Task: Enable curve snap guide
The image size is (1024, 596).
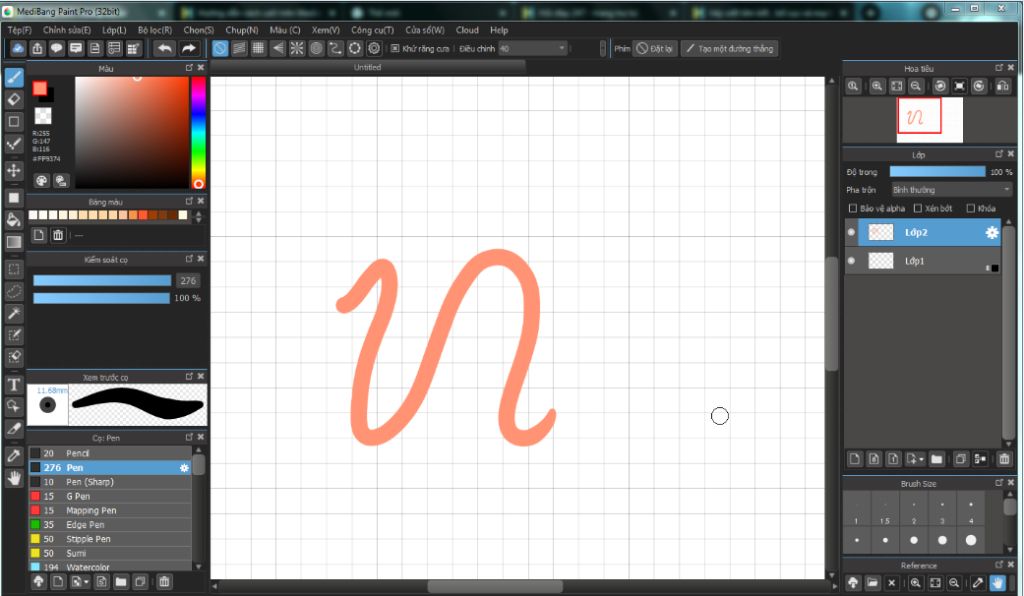Action: coord(335,48)
